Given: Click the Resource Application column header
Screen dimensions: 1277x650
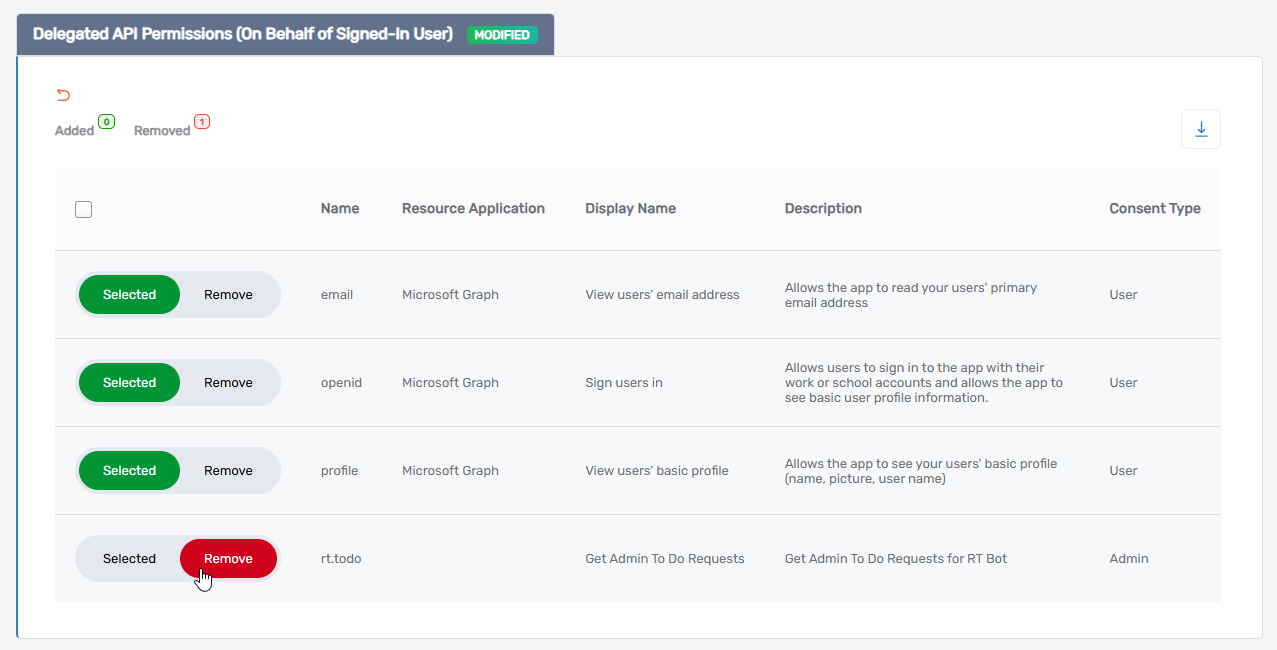Looking at the screenshot, I should pos(473,208).
